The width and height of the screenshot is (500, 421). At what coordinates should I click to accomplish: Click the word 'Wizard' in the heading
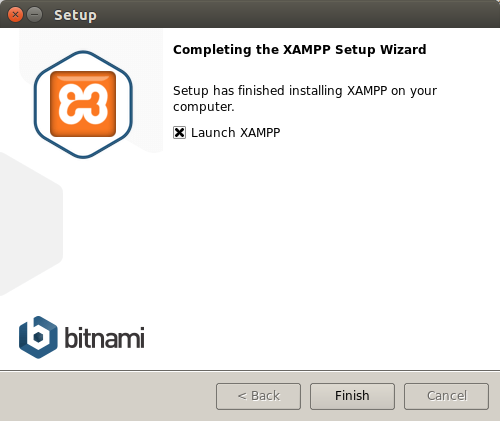pyautogui.click(x=403, y=50)
